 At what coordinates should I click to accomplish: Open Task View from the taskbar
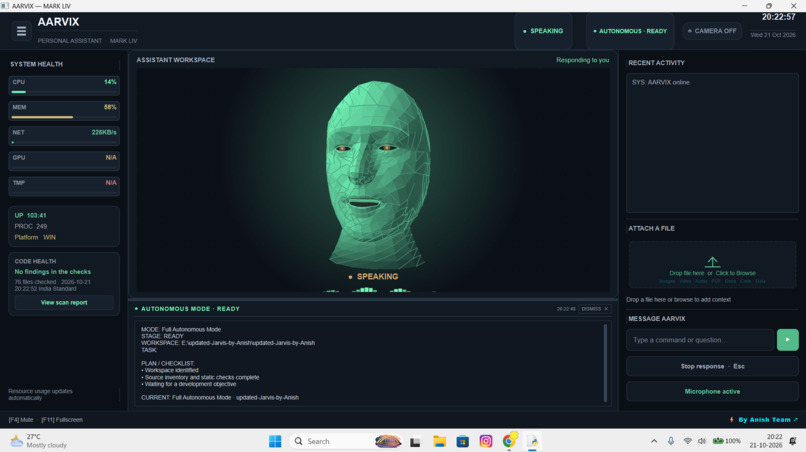tap(415, 441)
